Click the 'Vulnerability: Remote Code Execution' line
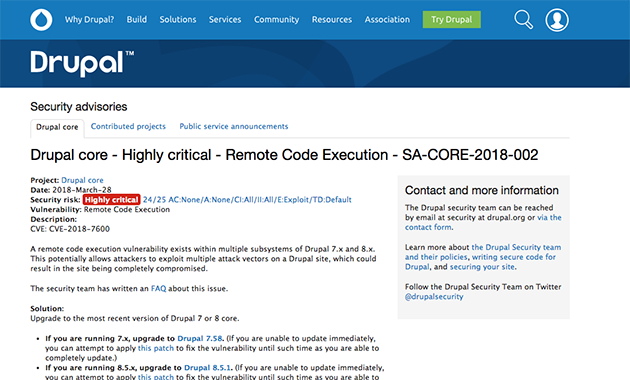Viewport: 630px width, 380px height. point(100,210)
